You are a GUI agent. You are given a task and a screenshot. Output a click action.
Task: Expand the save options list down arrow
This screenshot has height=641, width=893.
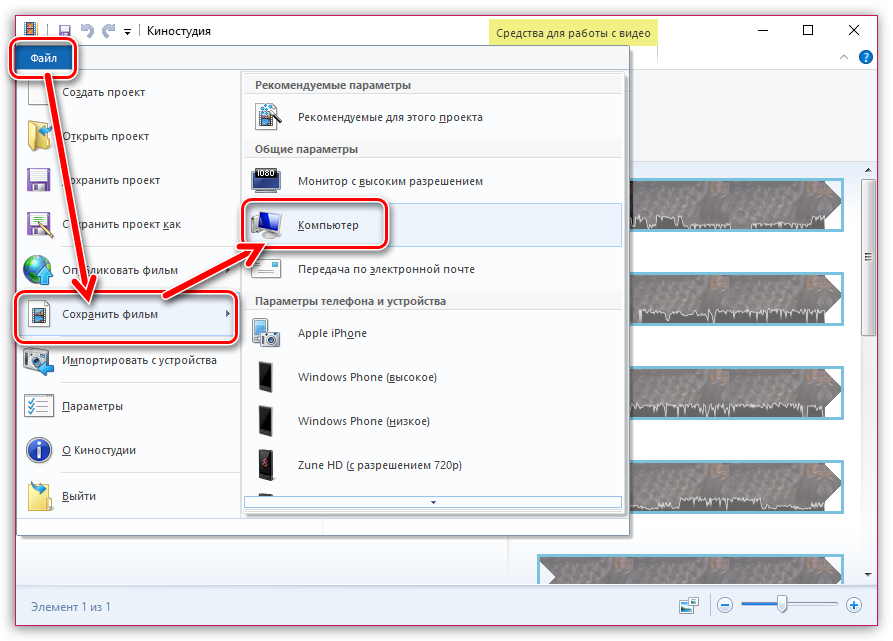433,502
